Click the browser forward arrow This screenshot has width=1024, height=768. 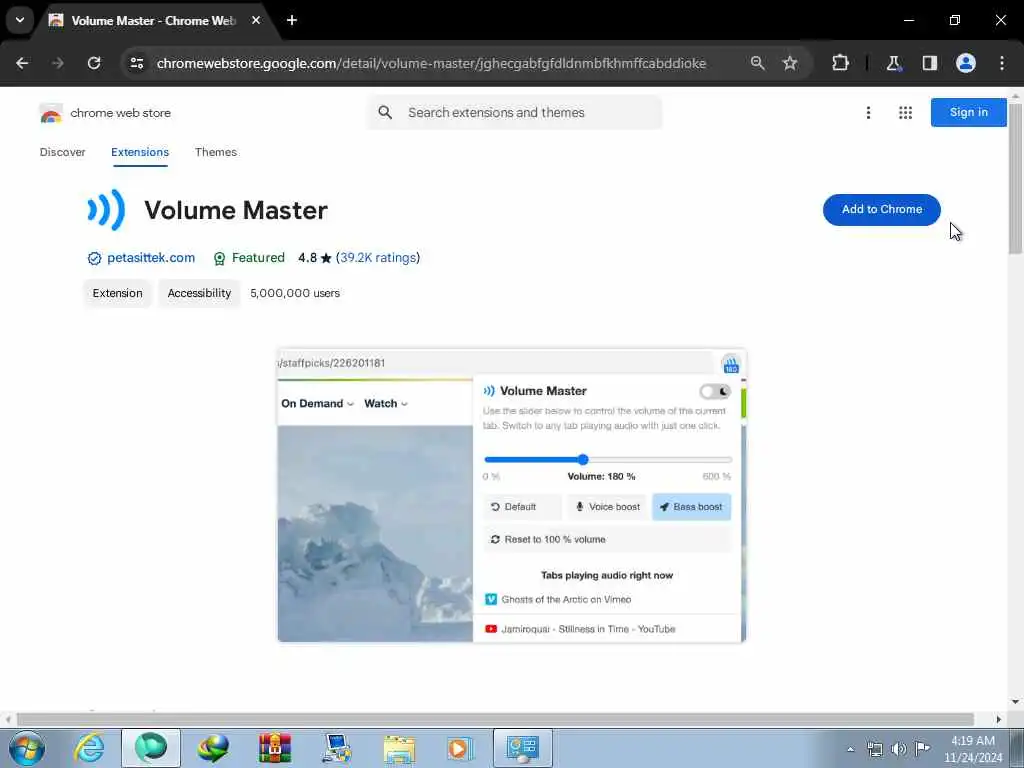point(58,63)
